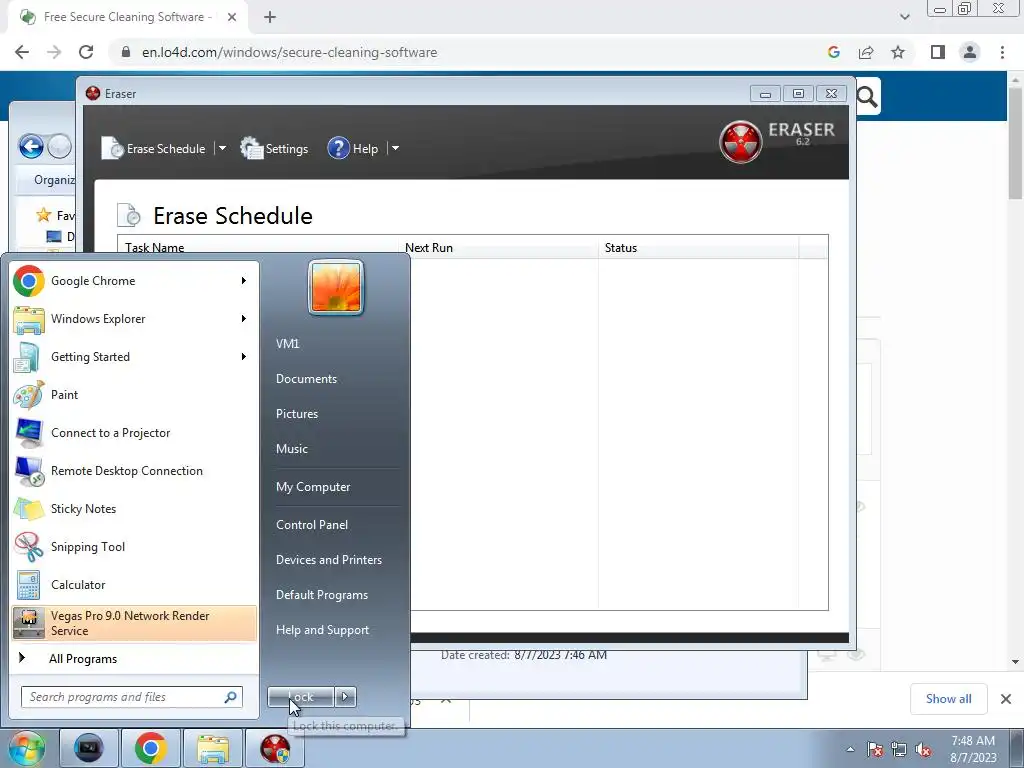The height and width of the screenshot is (768, 1024).
Task: Open Calculator from Start menu
Action: tap(134, 584)
